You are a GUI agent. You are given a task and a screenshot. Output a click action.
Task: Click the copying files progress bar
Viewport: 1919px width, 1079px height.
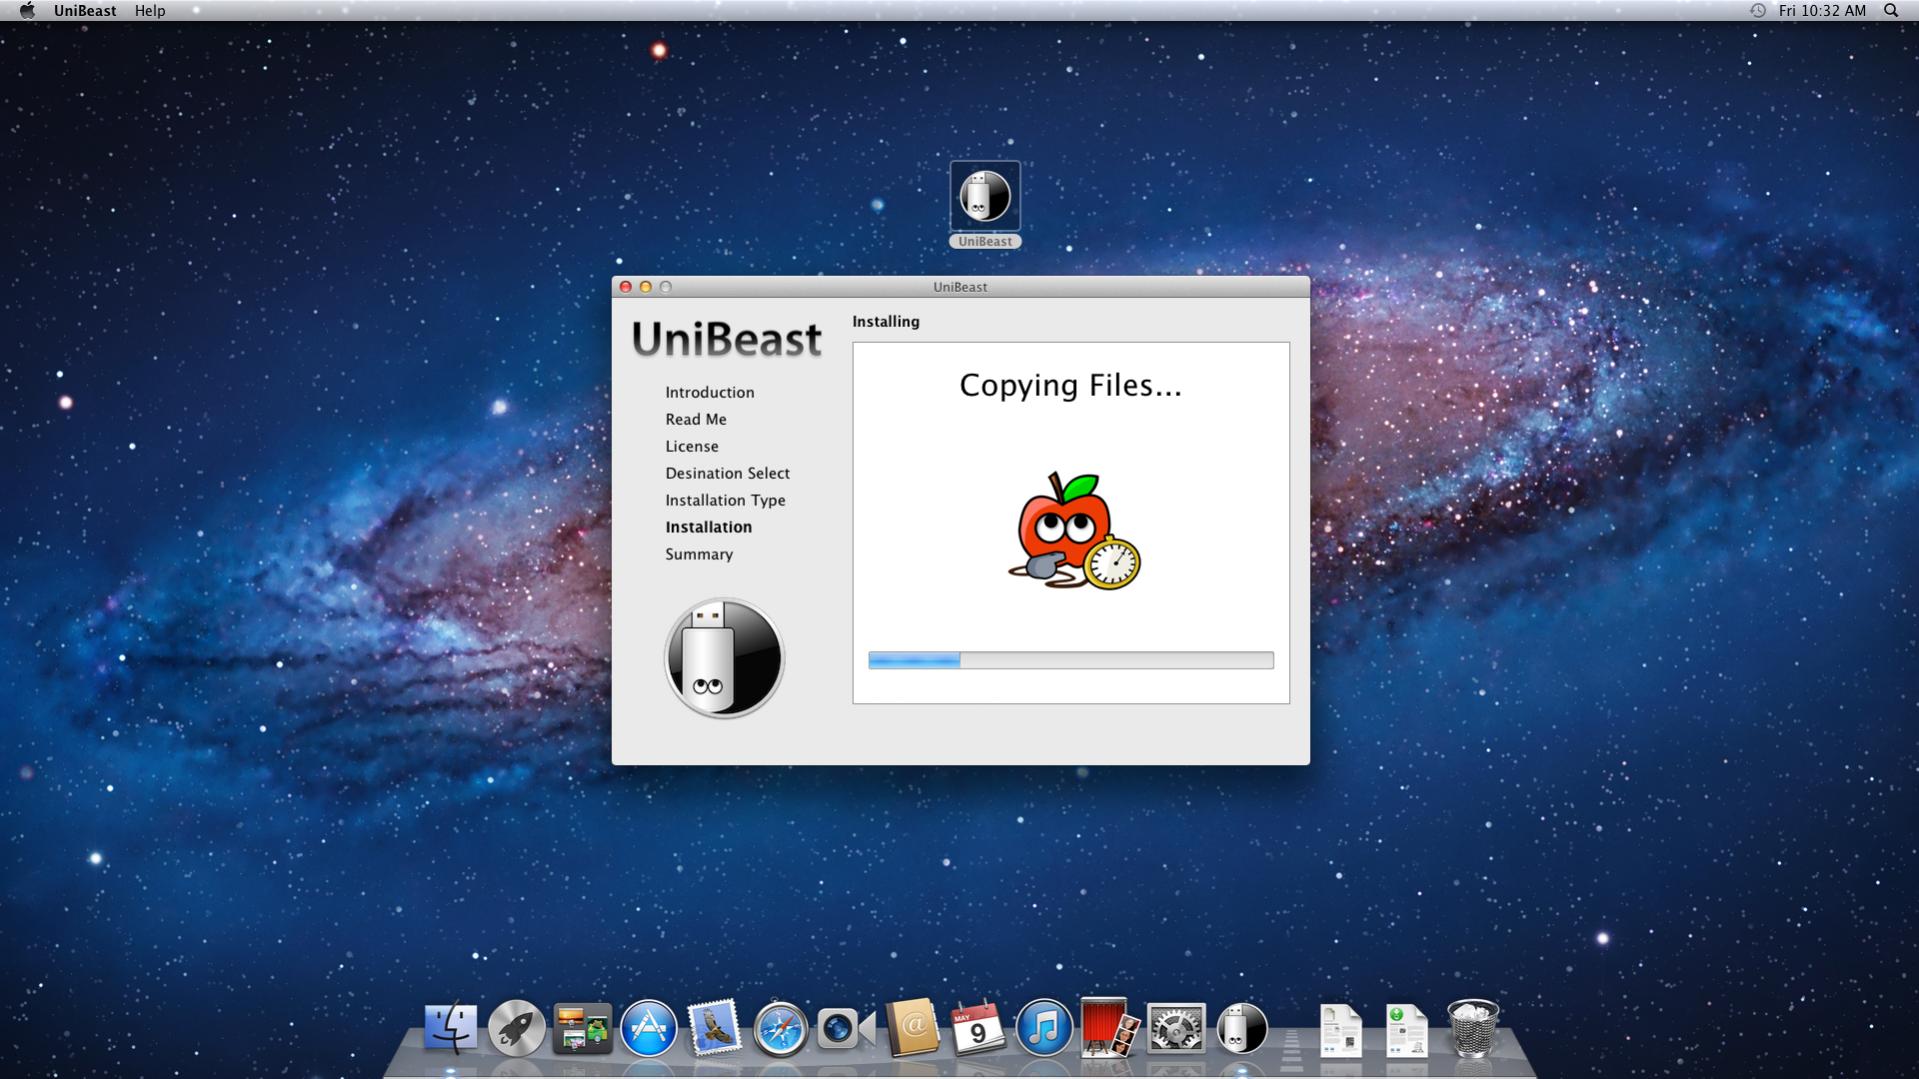[x=1071, y=660]
